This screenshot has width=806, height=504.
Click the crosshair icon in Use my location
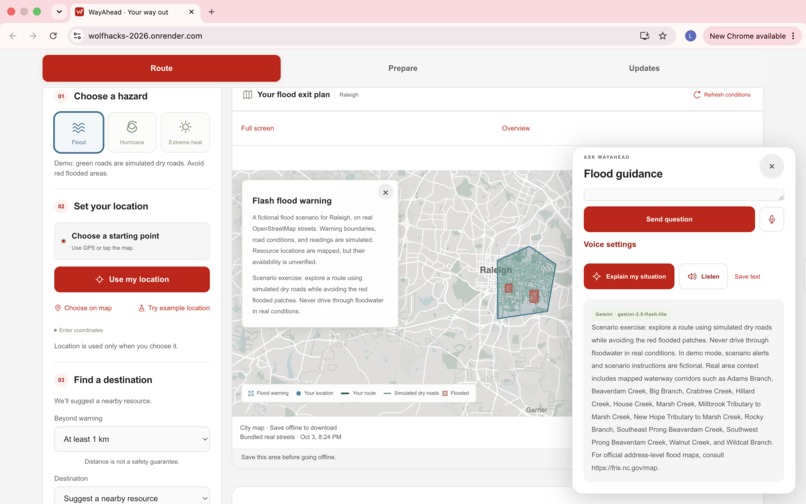coord(100,279)
